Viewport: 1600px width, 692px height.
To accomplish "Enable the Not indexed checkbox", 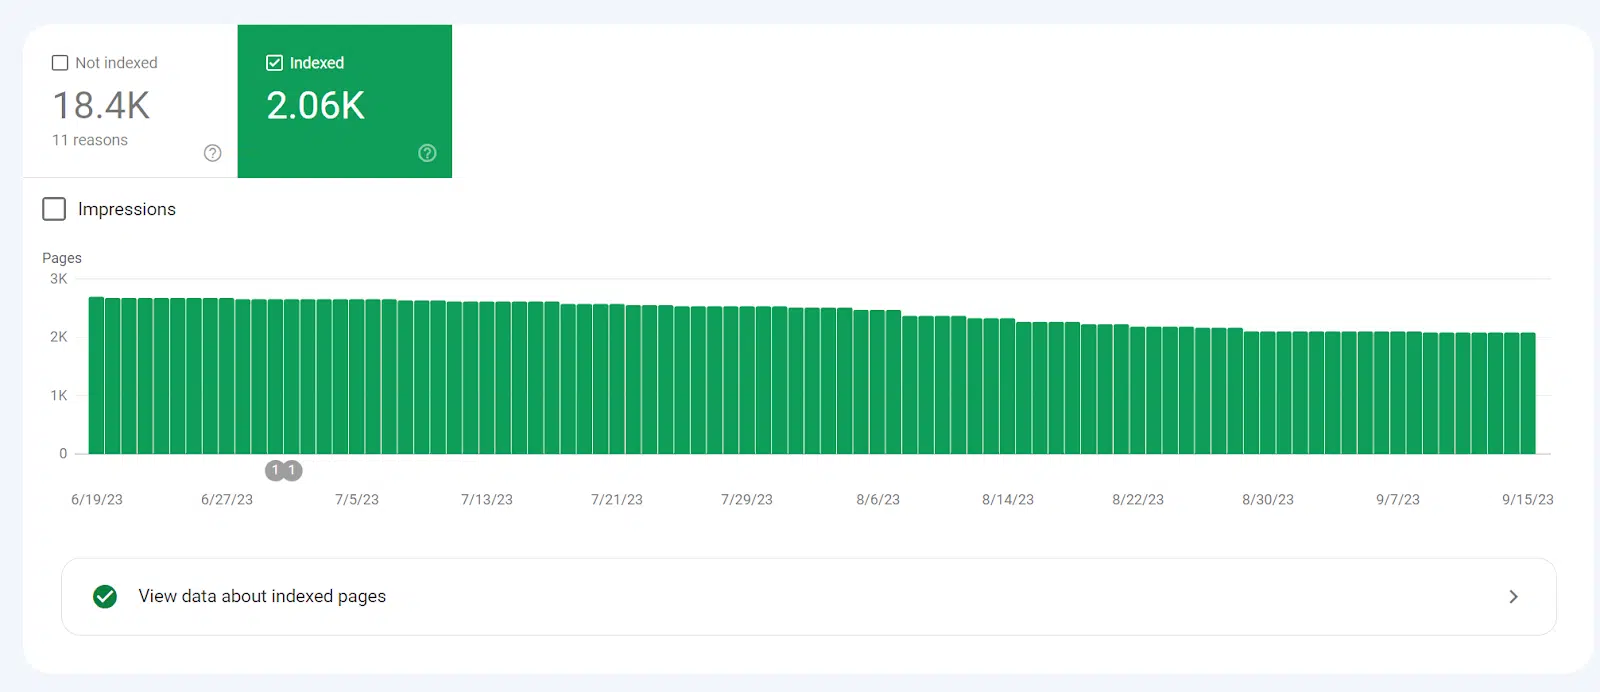I will [x=60, y=63].
